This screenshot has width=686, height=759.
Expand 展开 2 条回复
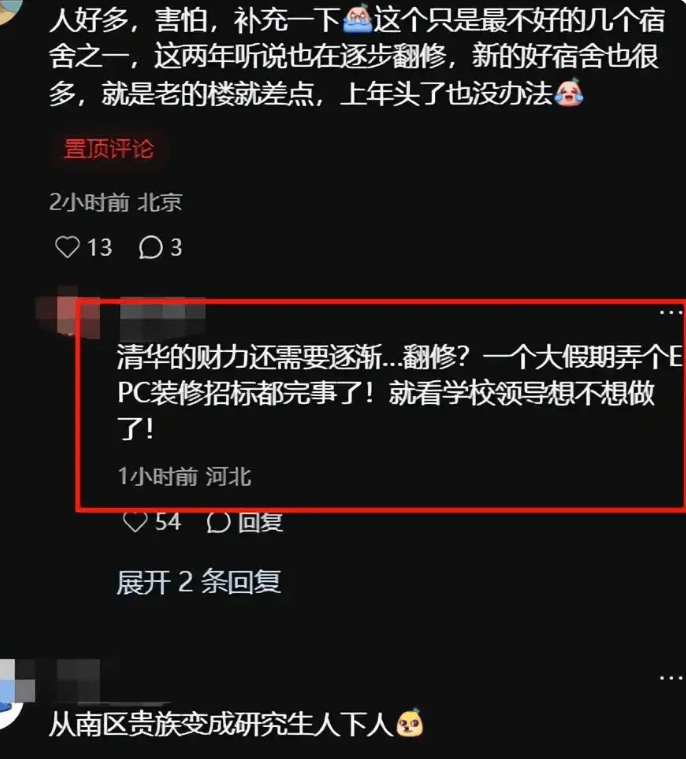pos(199,582)
